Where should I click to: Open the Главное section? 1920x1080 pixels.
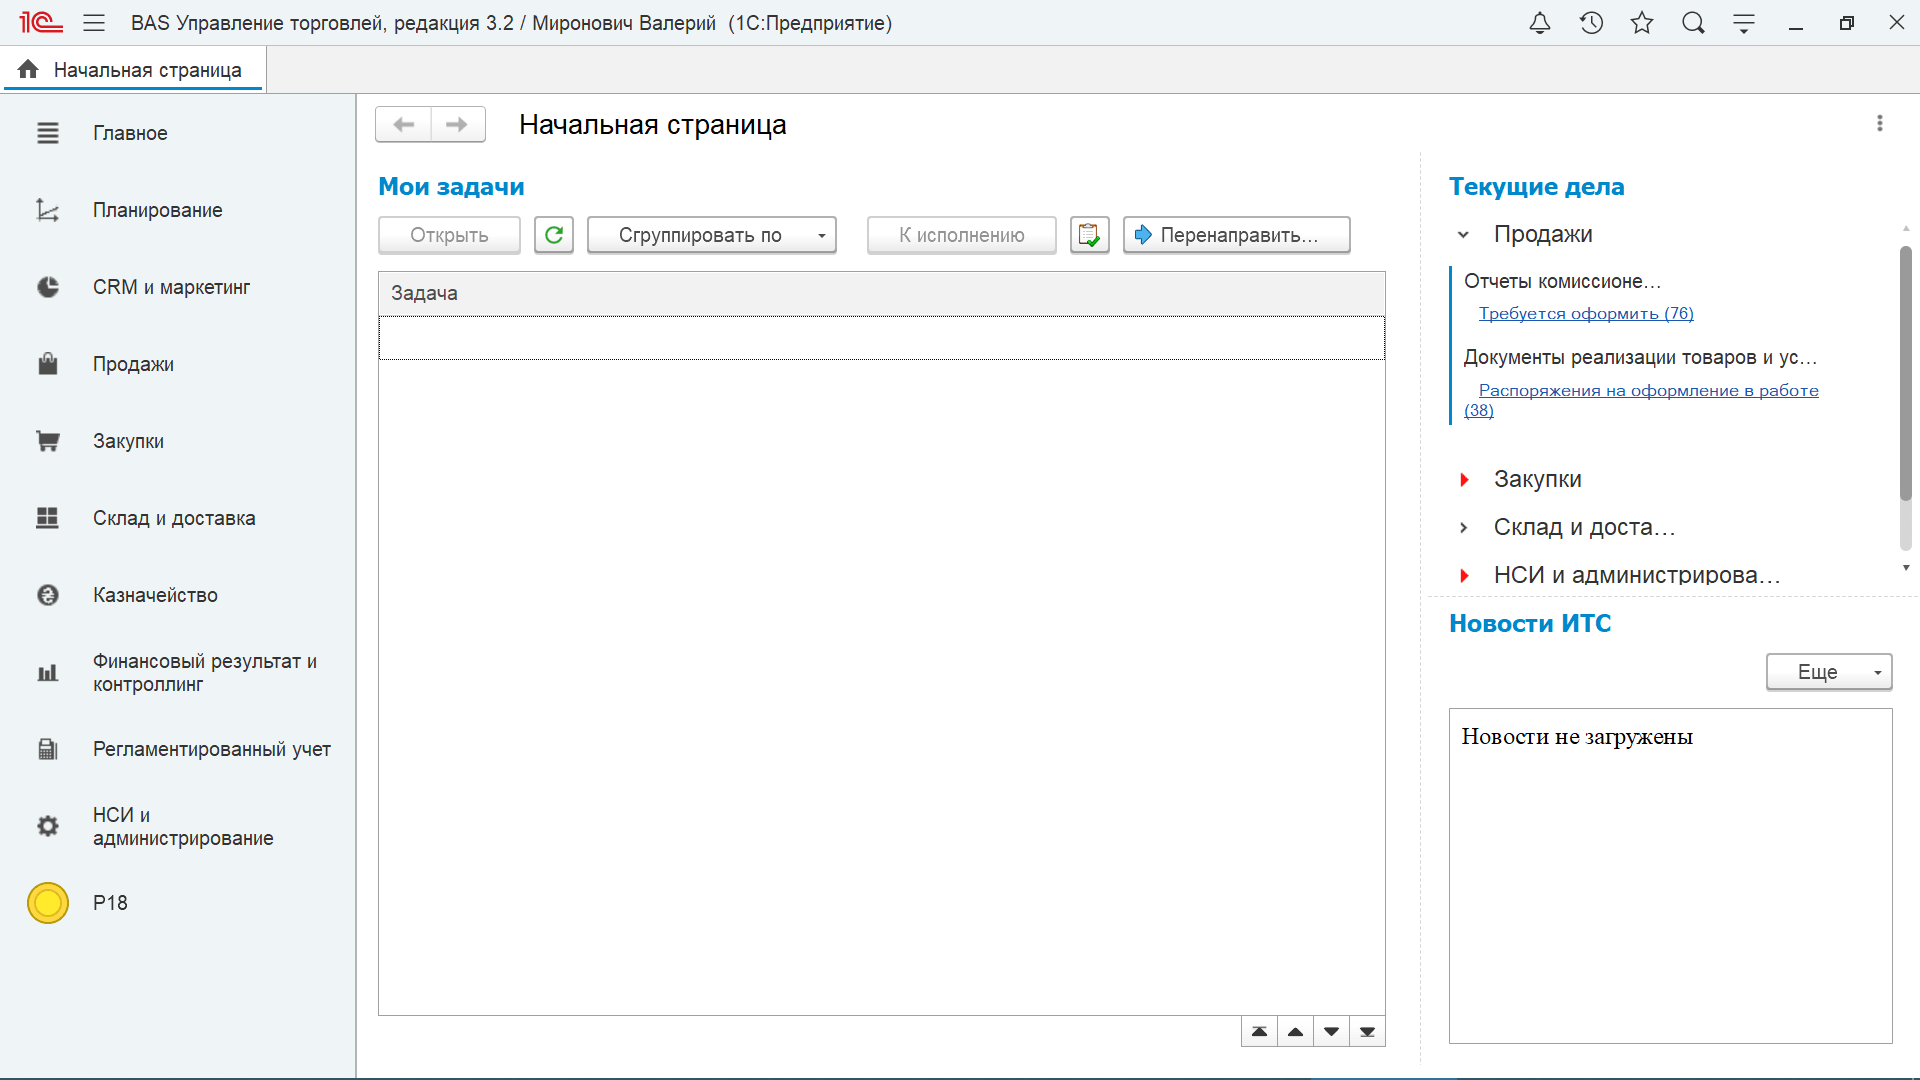click(130, 133)
